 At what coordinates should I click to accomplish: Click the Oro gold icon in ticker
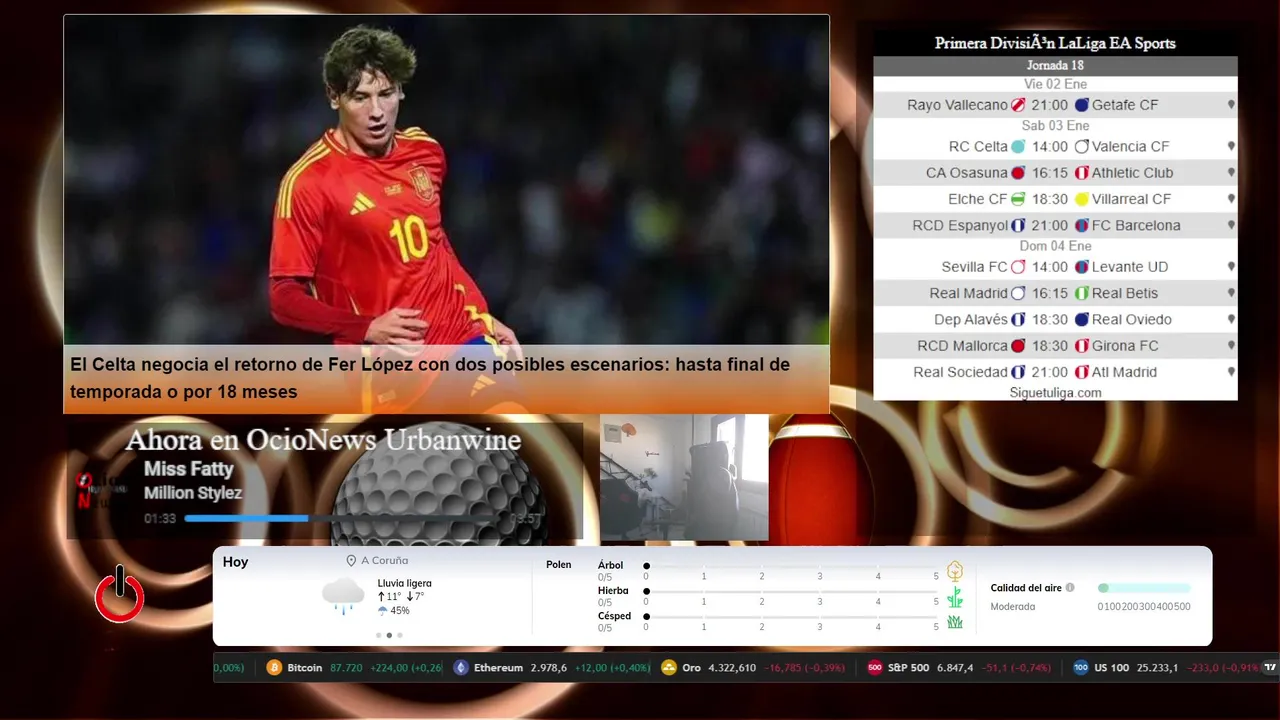pyautogui.click(x=669, y=667)
